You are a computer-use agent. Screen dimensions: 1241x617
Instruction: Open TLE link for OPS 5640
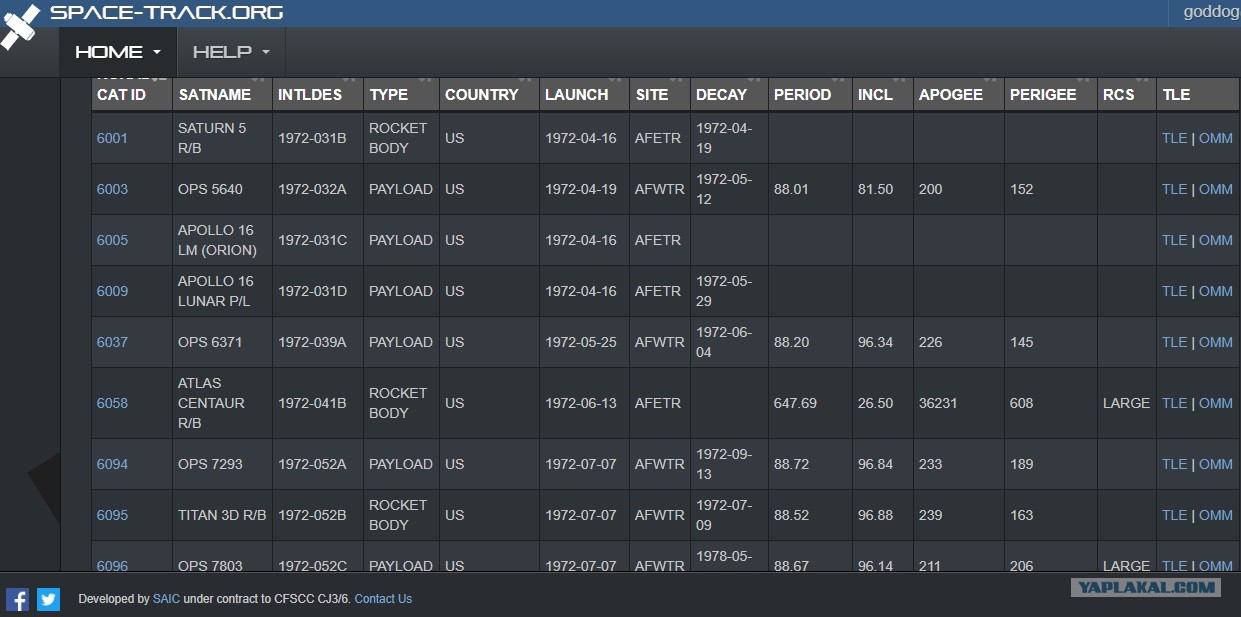1174,189
